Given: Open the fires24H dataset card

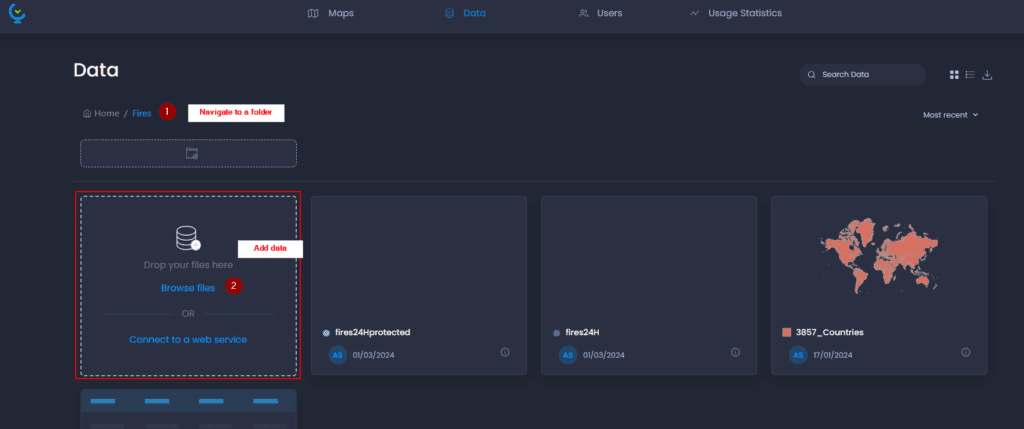Looking at the screenshot, I should pyautogui.click(x=648, y=285).
